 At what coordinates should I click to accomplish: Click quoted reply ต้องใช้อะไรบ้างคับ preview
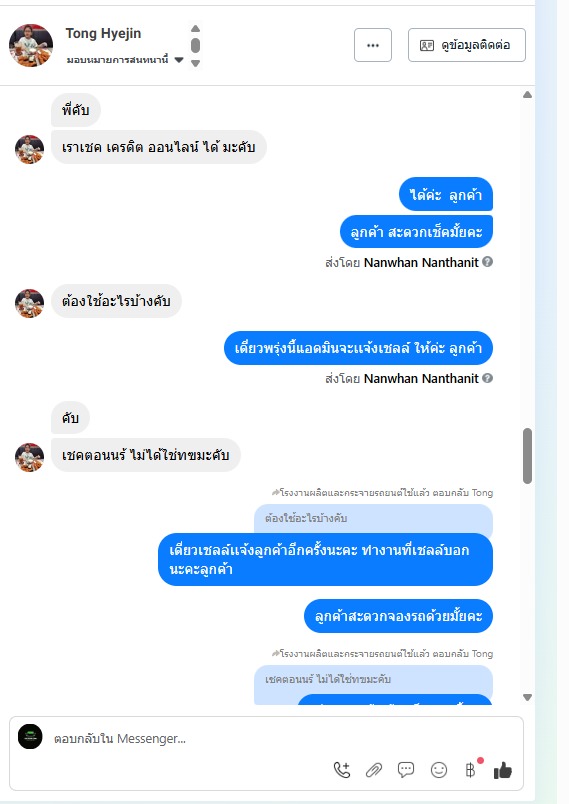[x=373, y=518]
